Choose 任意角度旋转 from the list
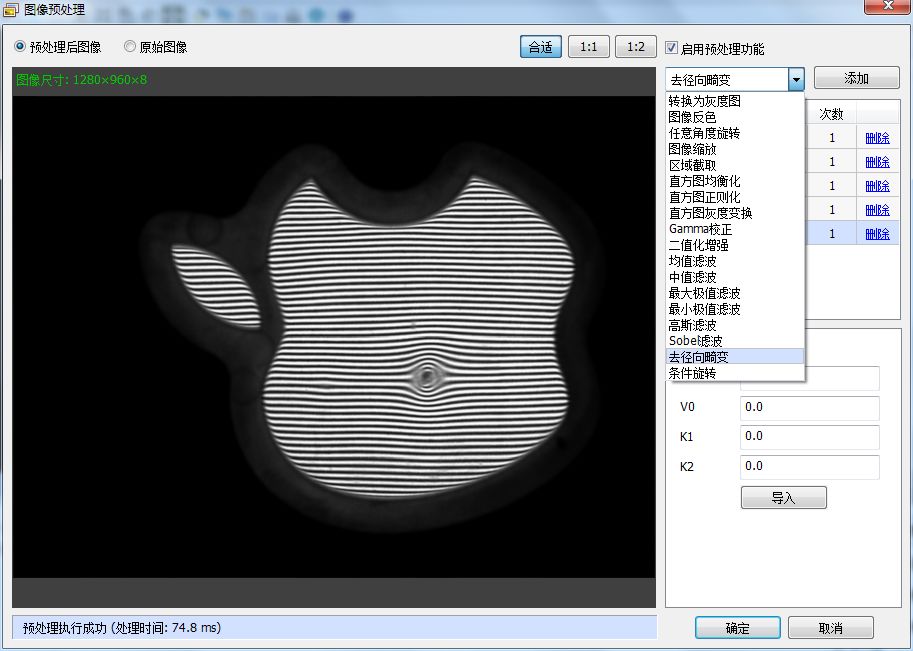This screenshot has width=913, height=651. tap(735, 133)
